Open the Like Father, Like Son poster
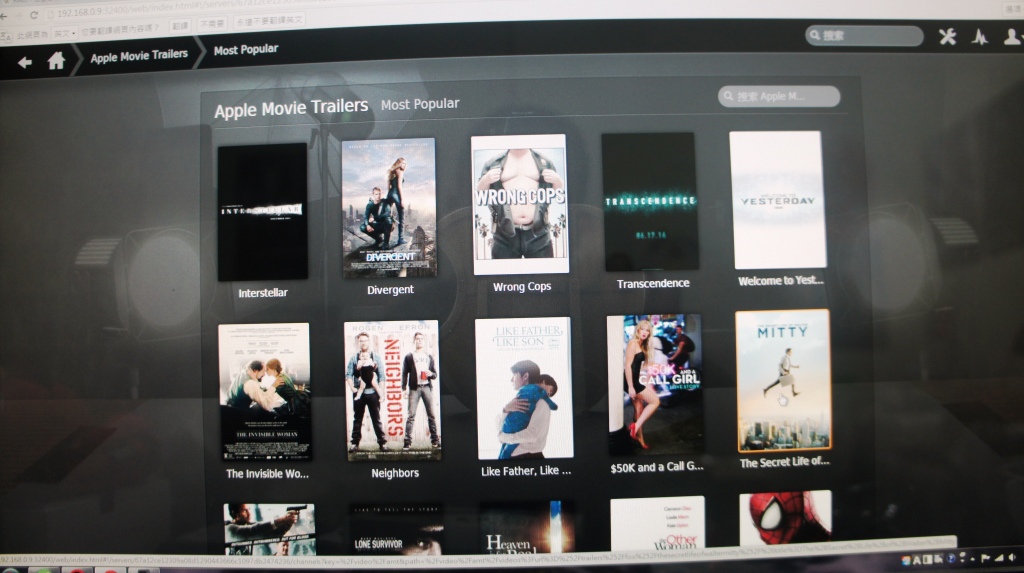 [x=524, y=387]
